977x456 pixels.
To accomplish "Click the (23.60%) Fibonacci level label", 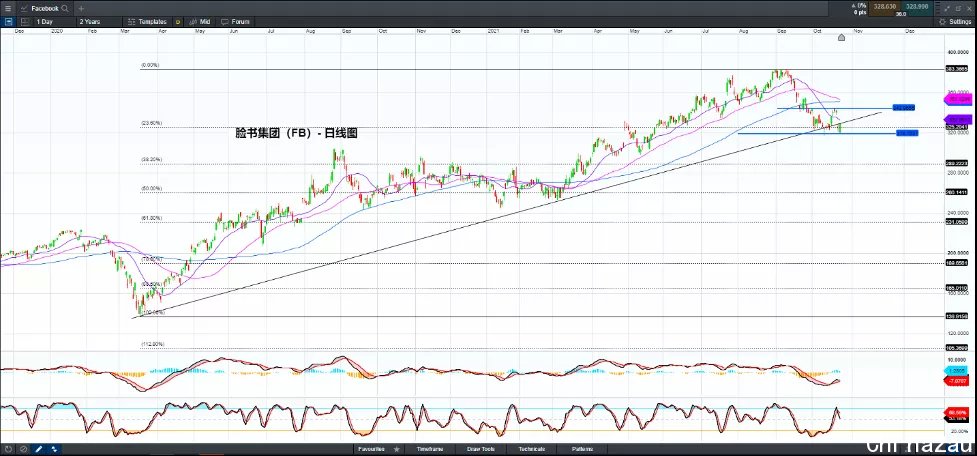I will tap(151, 123).
